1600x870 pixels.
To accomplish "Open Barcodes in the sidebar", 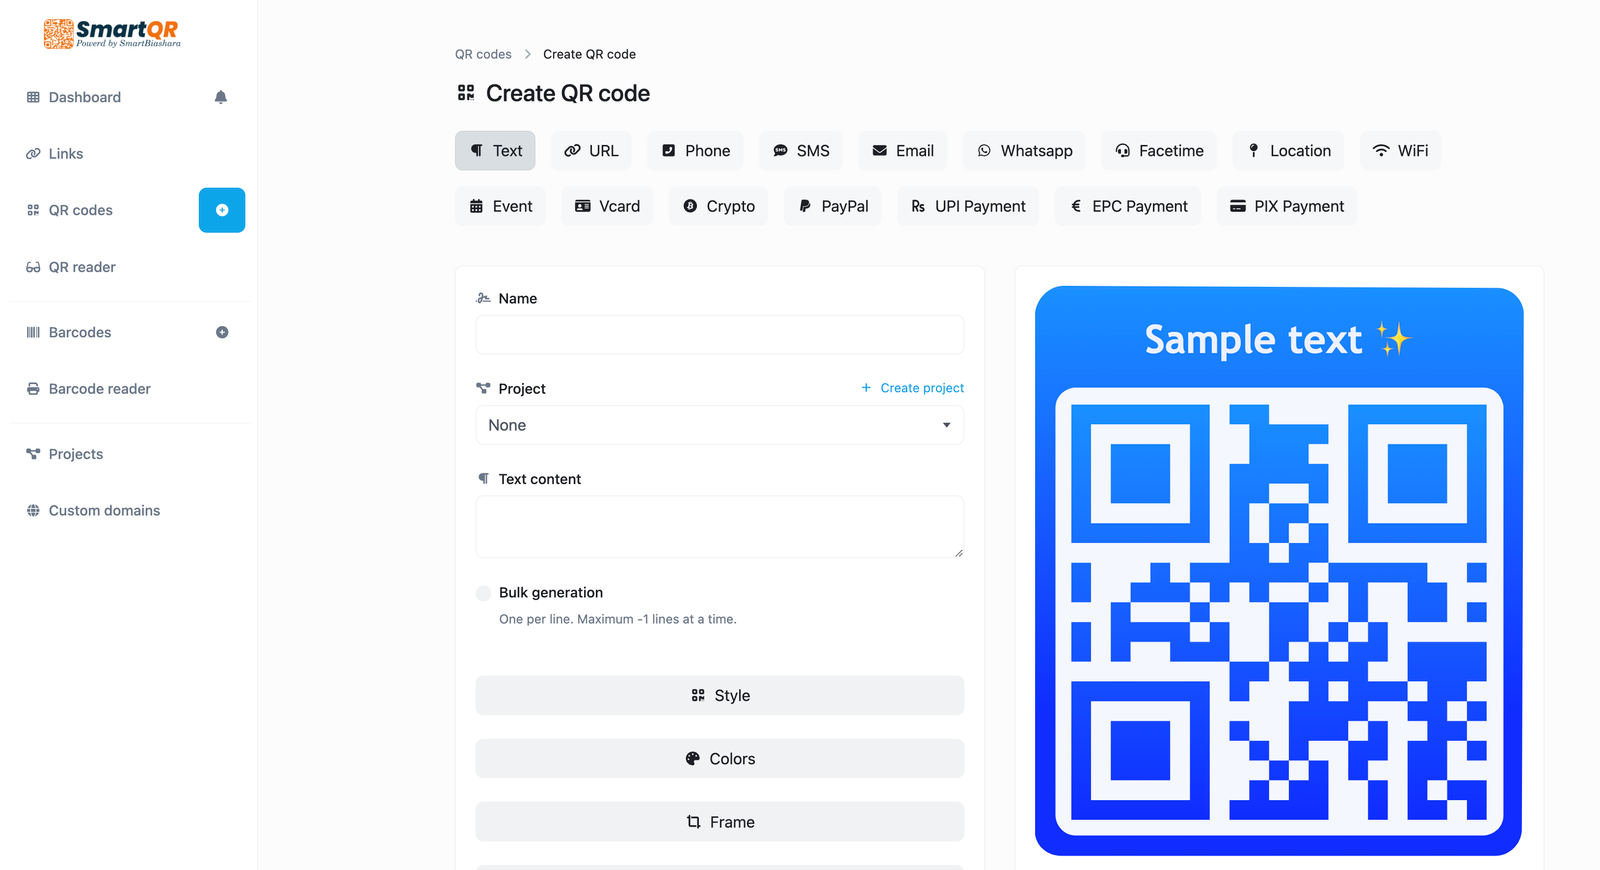I will click(x=69, y=332).
